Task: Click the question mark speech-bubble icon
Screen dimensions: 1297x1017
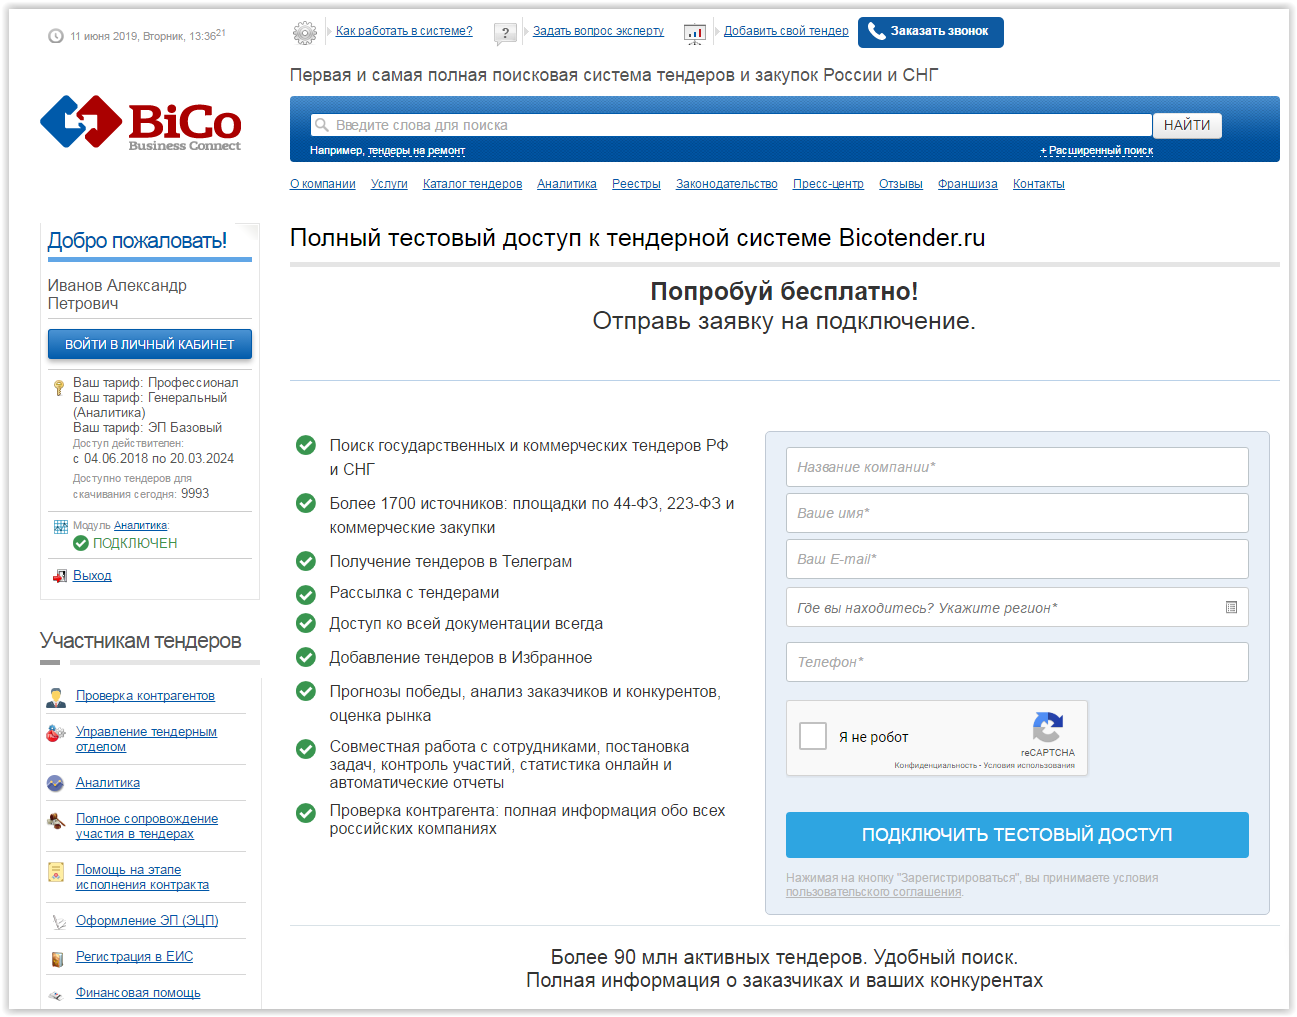Action: point(505,34)
